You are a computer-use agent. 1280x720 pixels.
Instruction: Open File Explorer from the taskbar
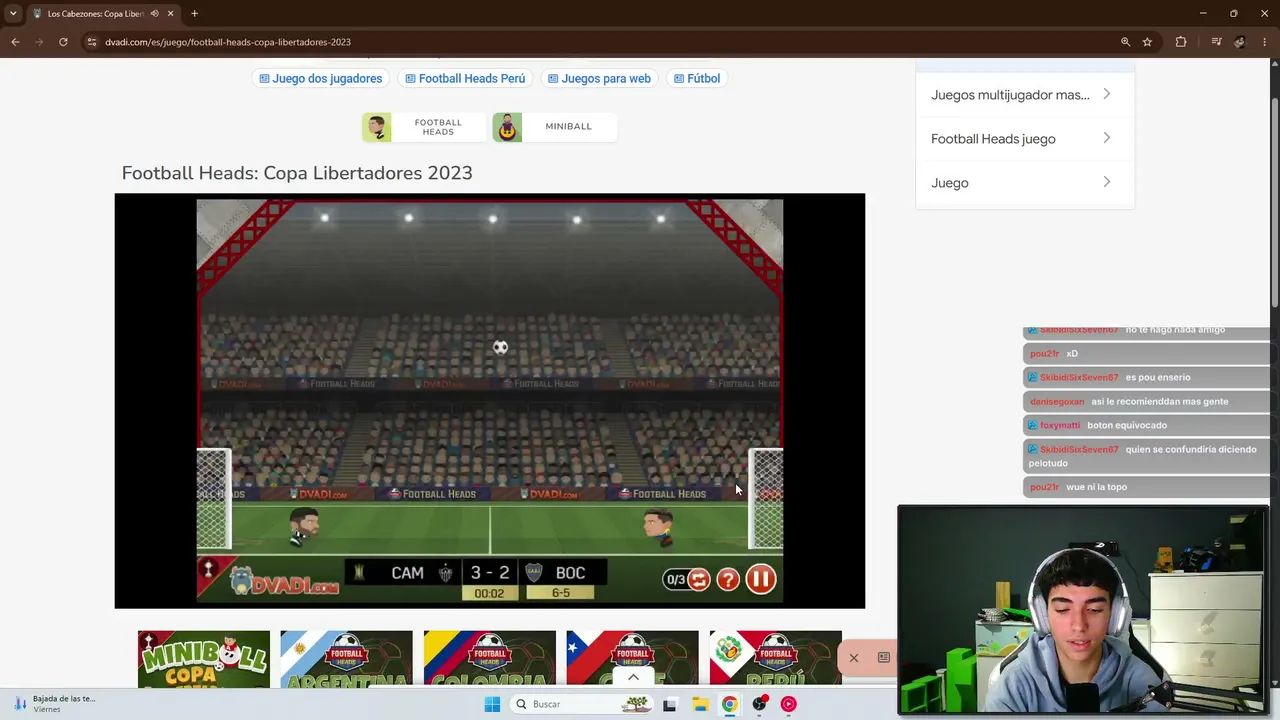pyautogui.click(x=700, y=704)
